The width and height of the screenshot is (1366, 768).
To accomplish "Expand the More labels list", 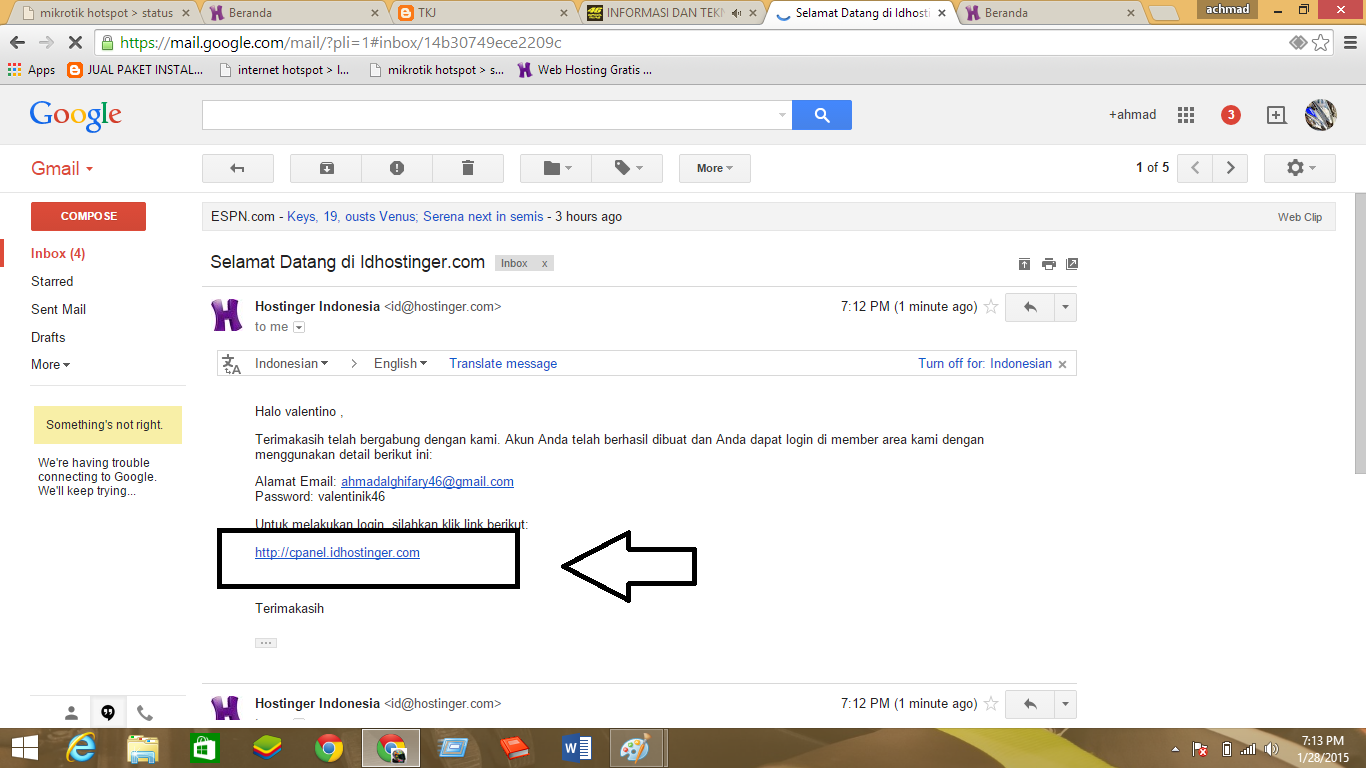I will click(50, 365).
